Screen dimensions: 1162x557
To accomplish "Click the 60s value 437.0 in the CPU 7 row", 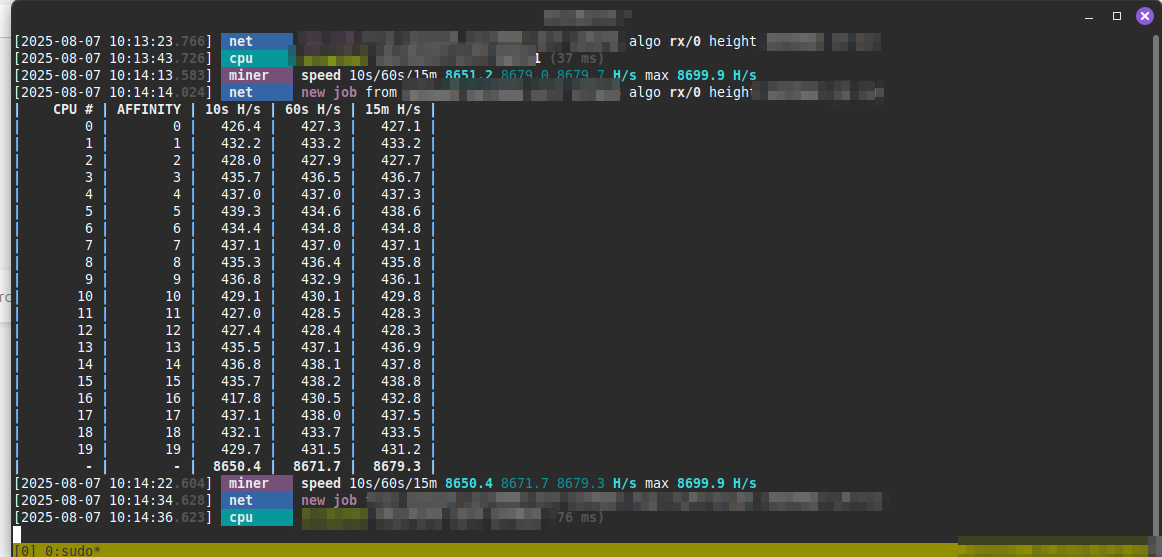I will (321, 245).
